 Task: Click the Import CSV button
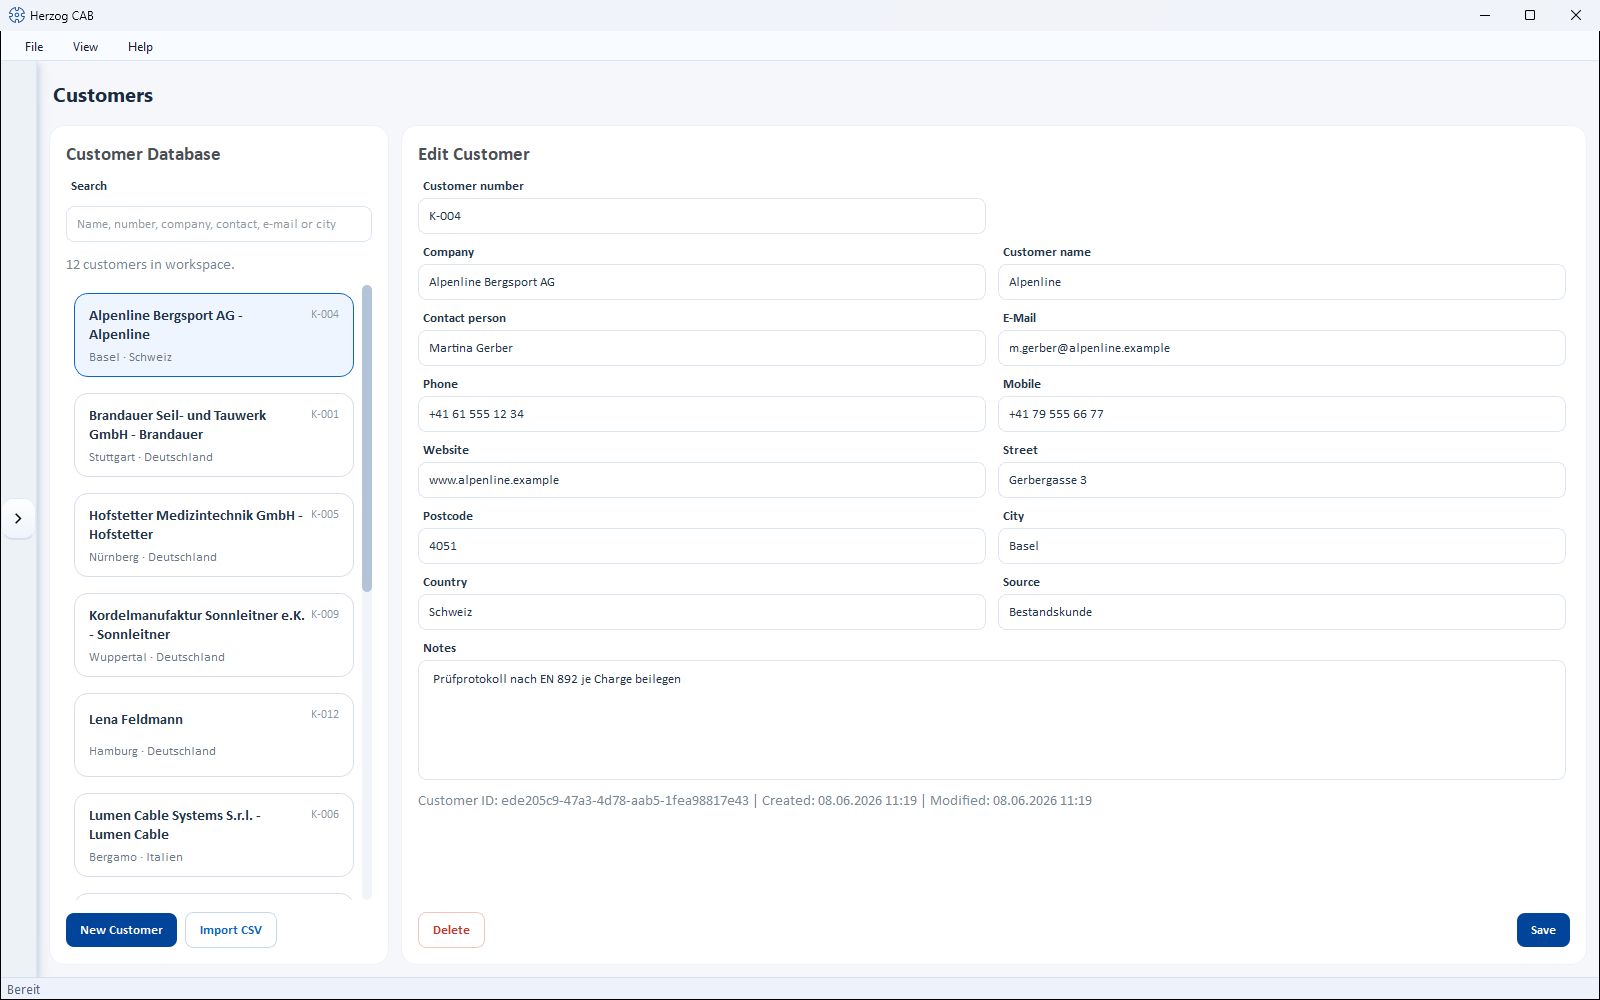tap(231, 930)
